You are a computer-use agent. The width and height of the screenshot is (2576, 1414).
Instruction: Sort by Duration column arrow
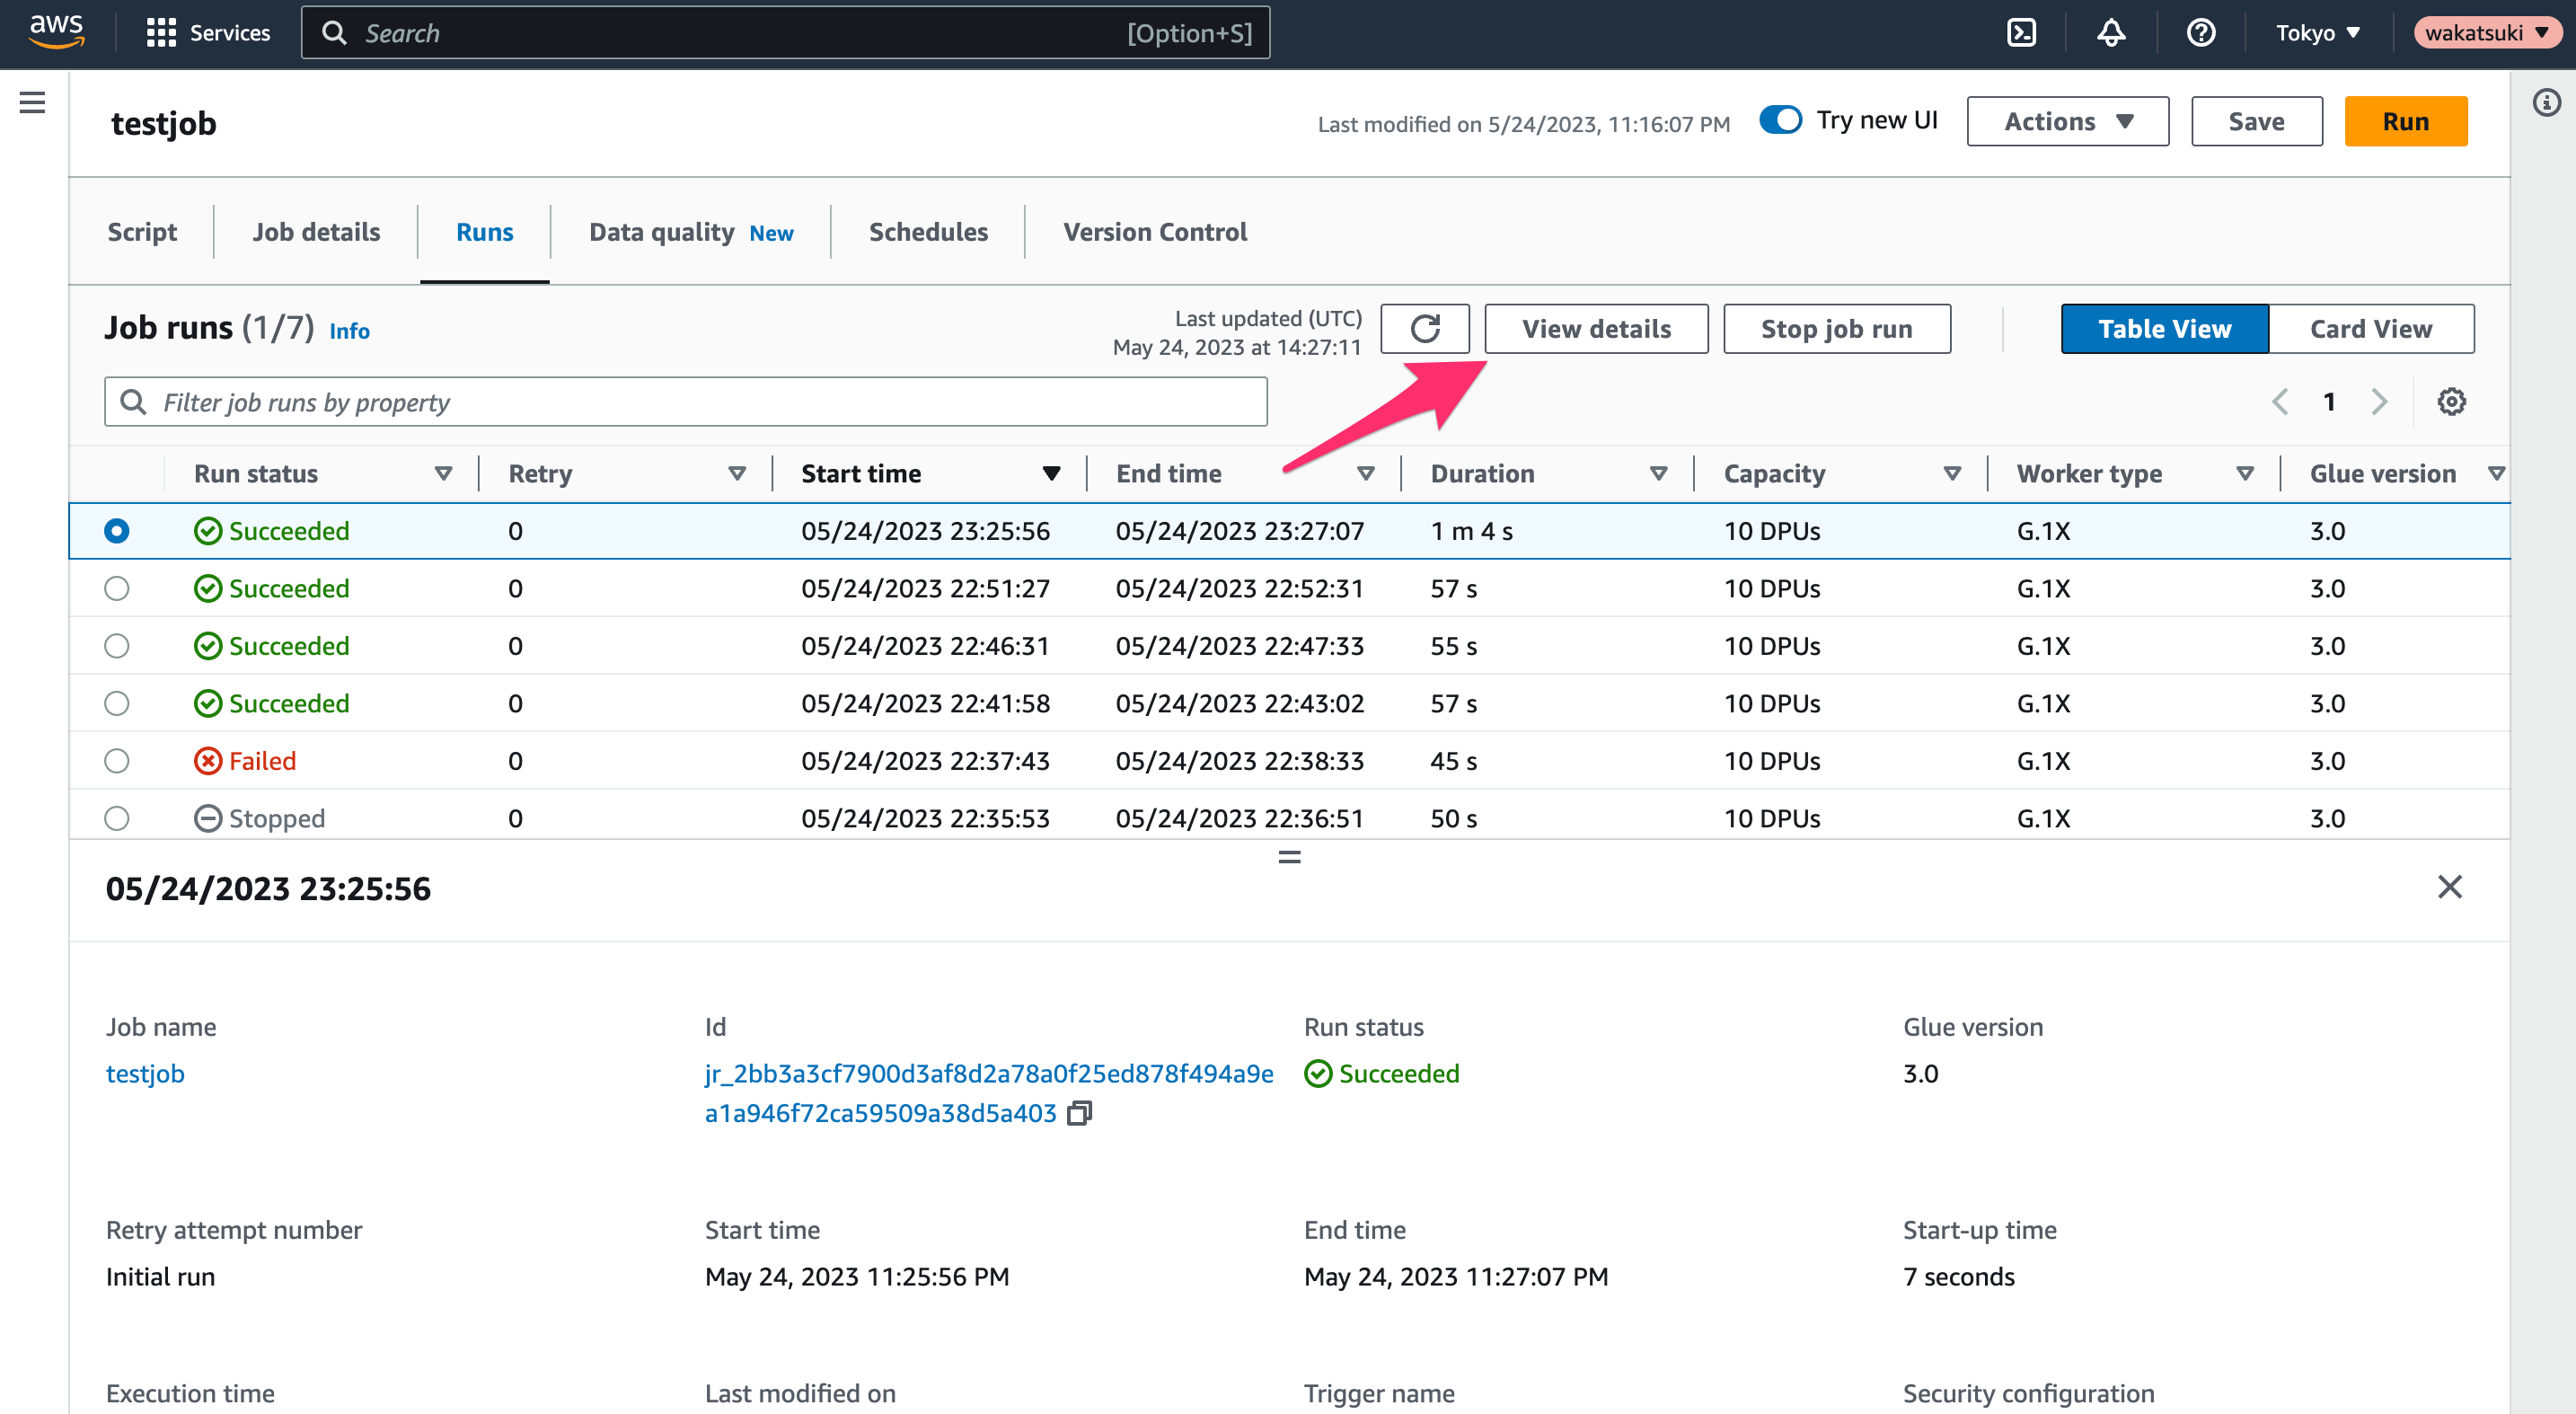[x=1658, y=473]
